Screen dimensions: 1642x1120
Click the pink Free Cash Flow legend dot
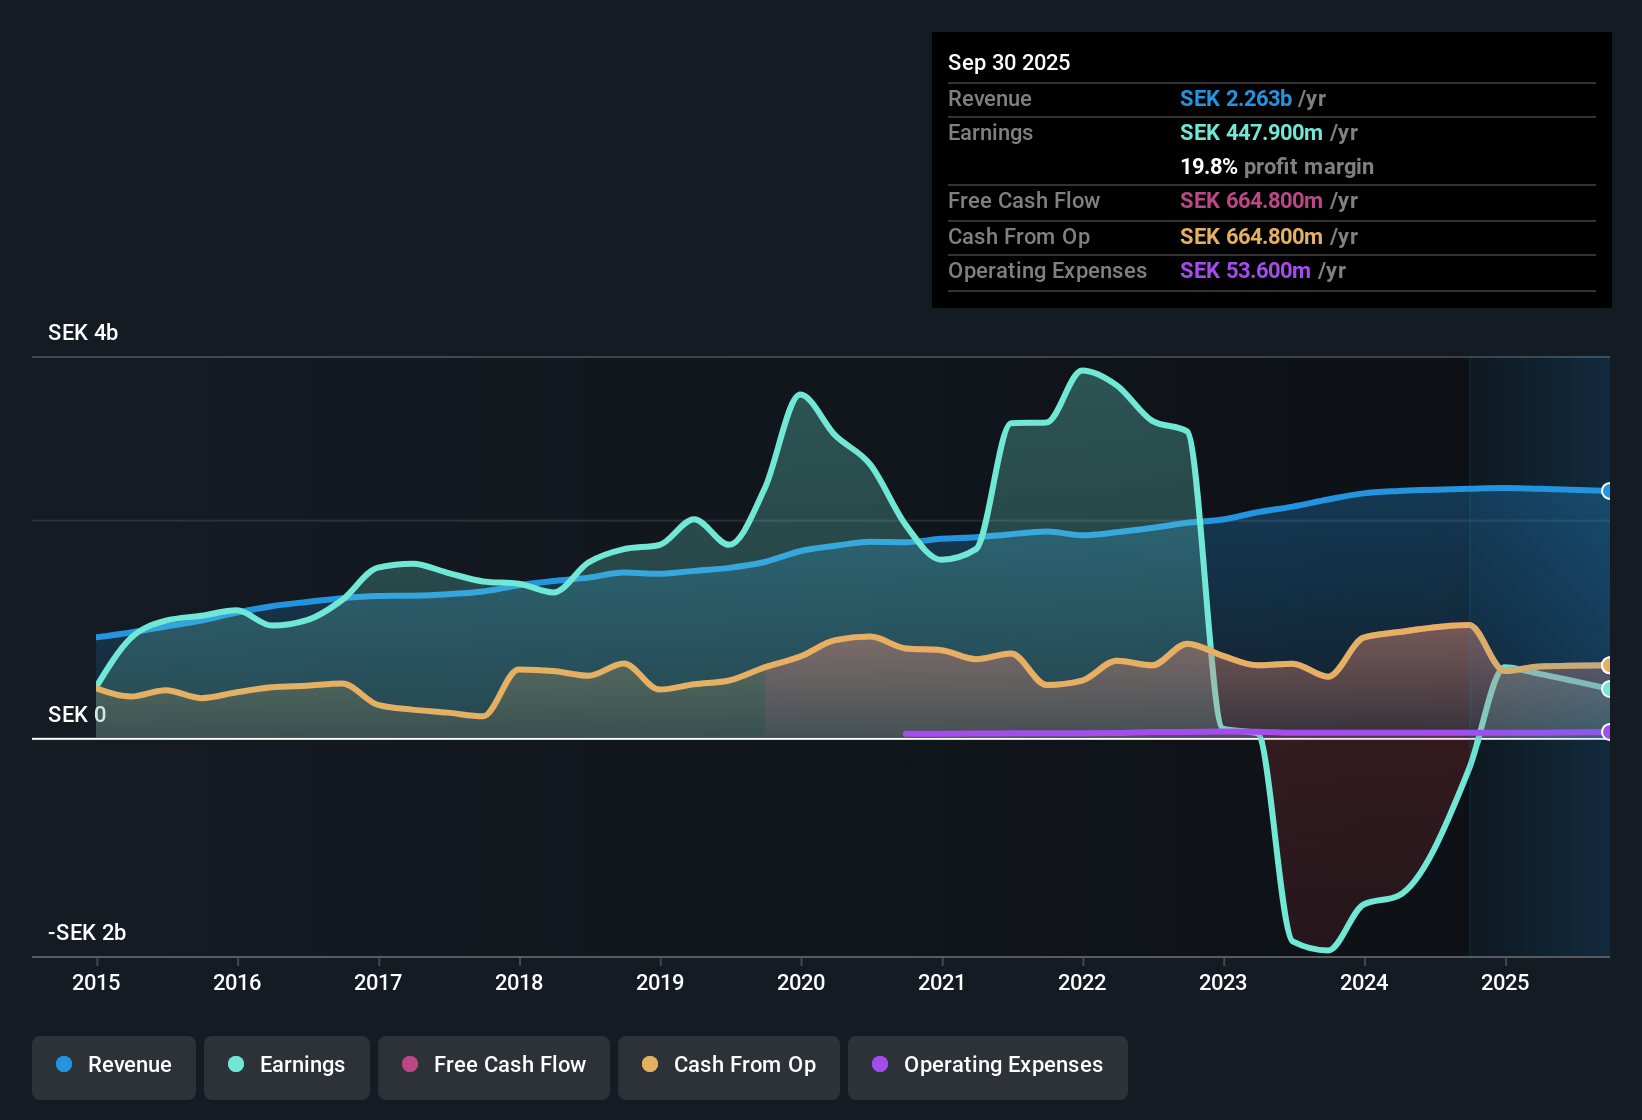click(408, 1065)
